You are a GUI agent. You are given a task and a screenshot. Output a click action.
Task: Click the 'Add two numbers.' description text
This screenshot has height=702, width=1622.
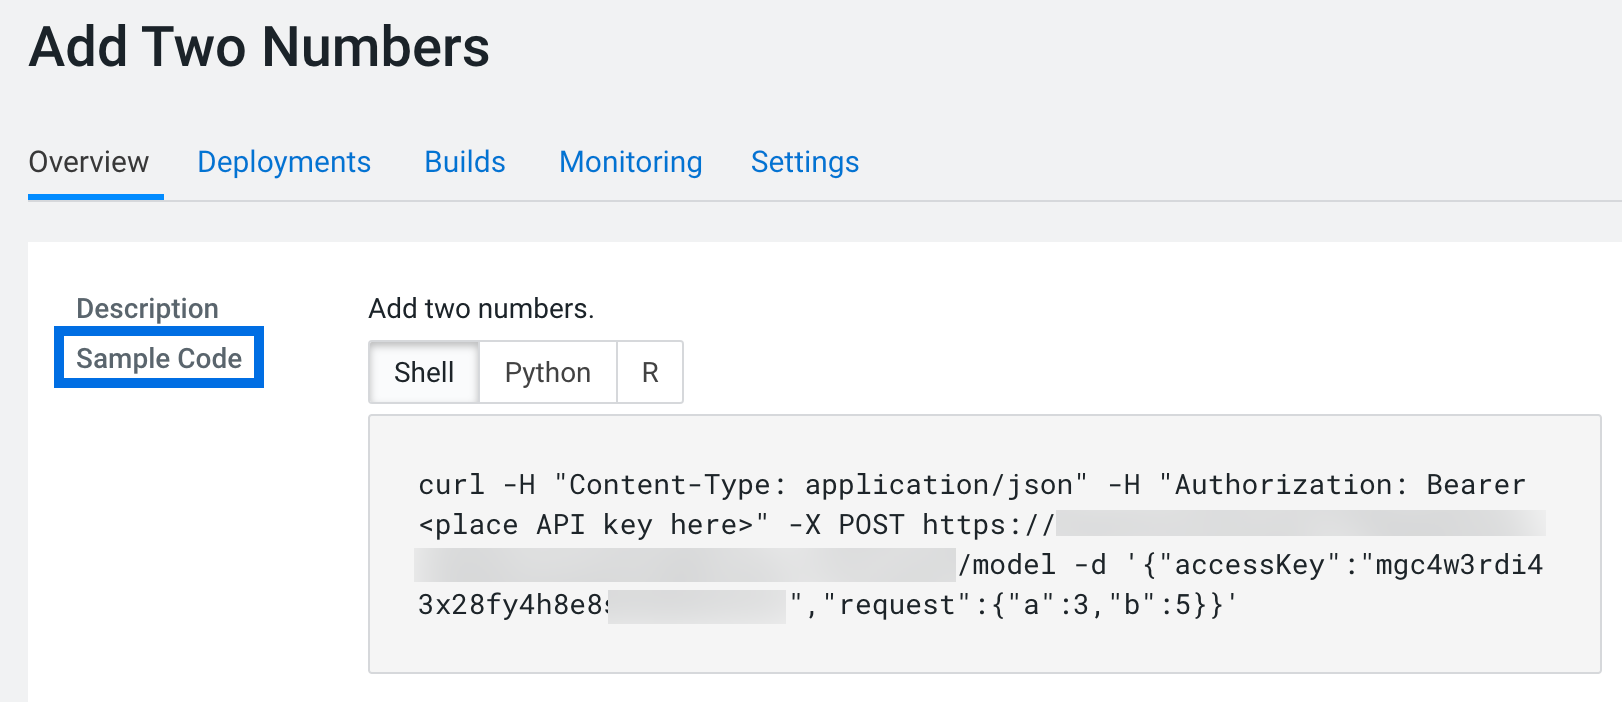pyautogui.click(x=481, y=308)
